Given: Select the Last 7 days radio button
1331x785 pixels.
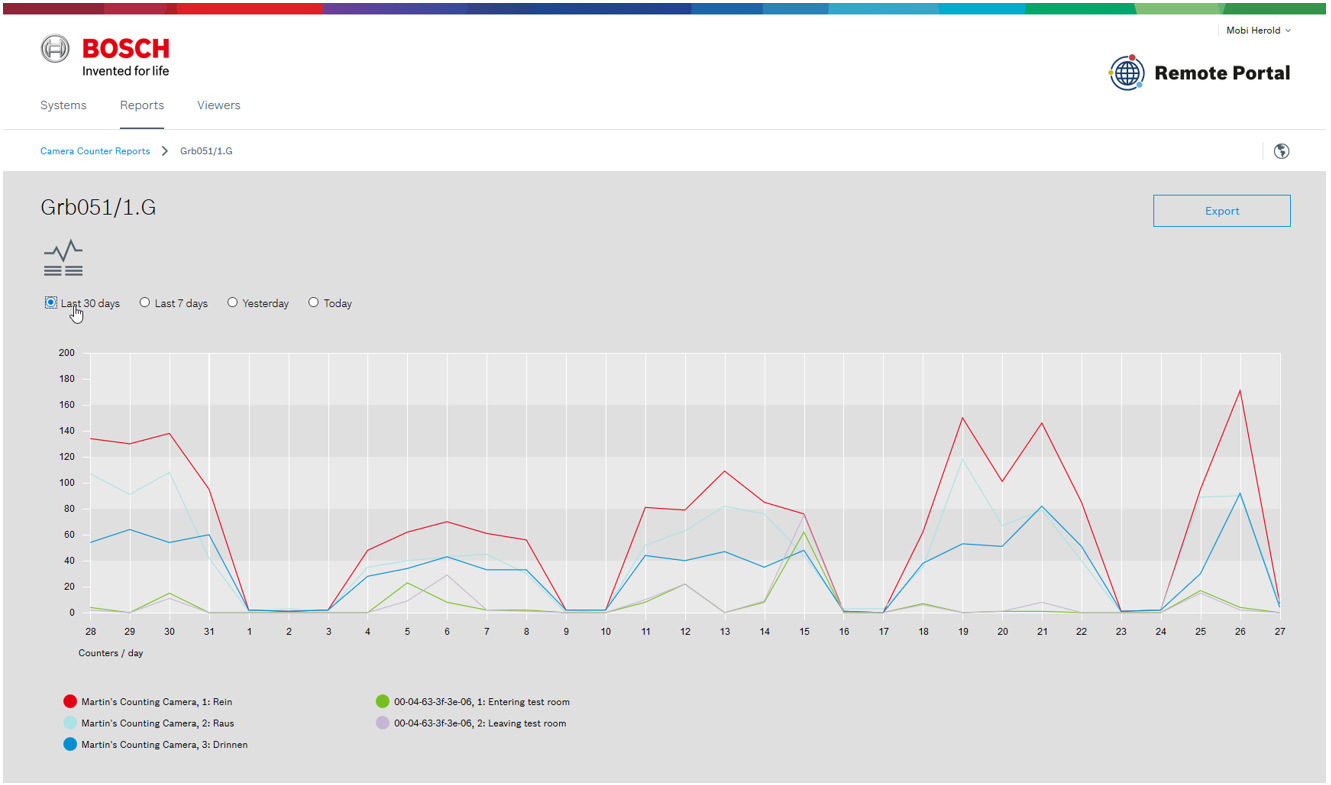Looking at the screenshot, I should coord(145,303).
